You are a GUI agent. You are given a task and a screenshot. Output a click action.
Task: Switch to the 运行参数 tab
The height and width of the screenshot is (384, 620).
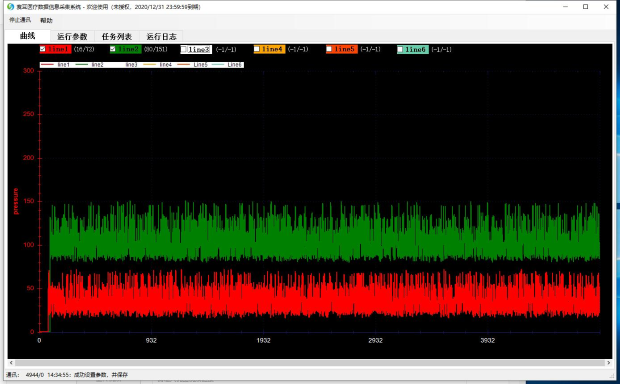pyautogui.click(x=72, y=36)
